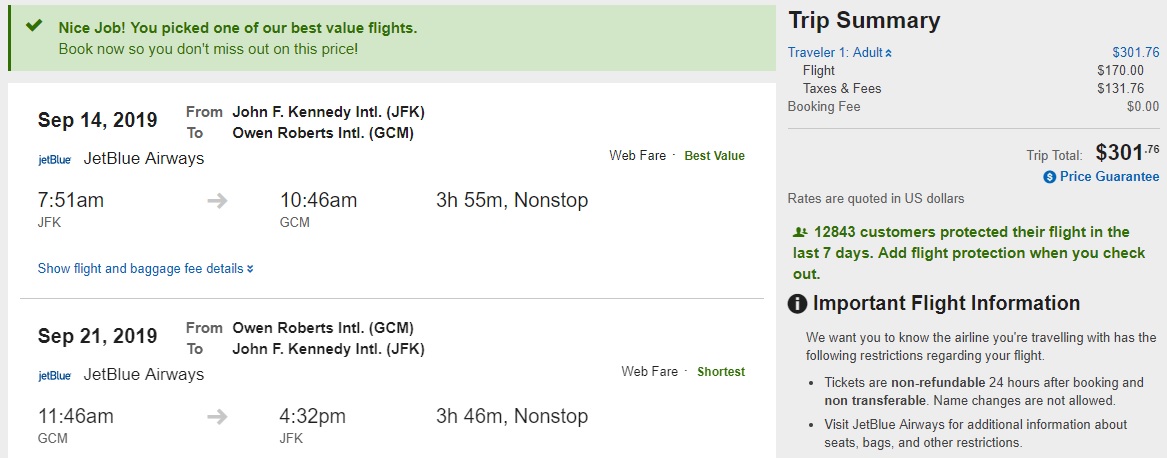The height and width of the screenshot is (458, 1167).
Task: Click JetBlue logo on Sep 14 flight
Action: pyautogui.click(x=54, y=159)
